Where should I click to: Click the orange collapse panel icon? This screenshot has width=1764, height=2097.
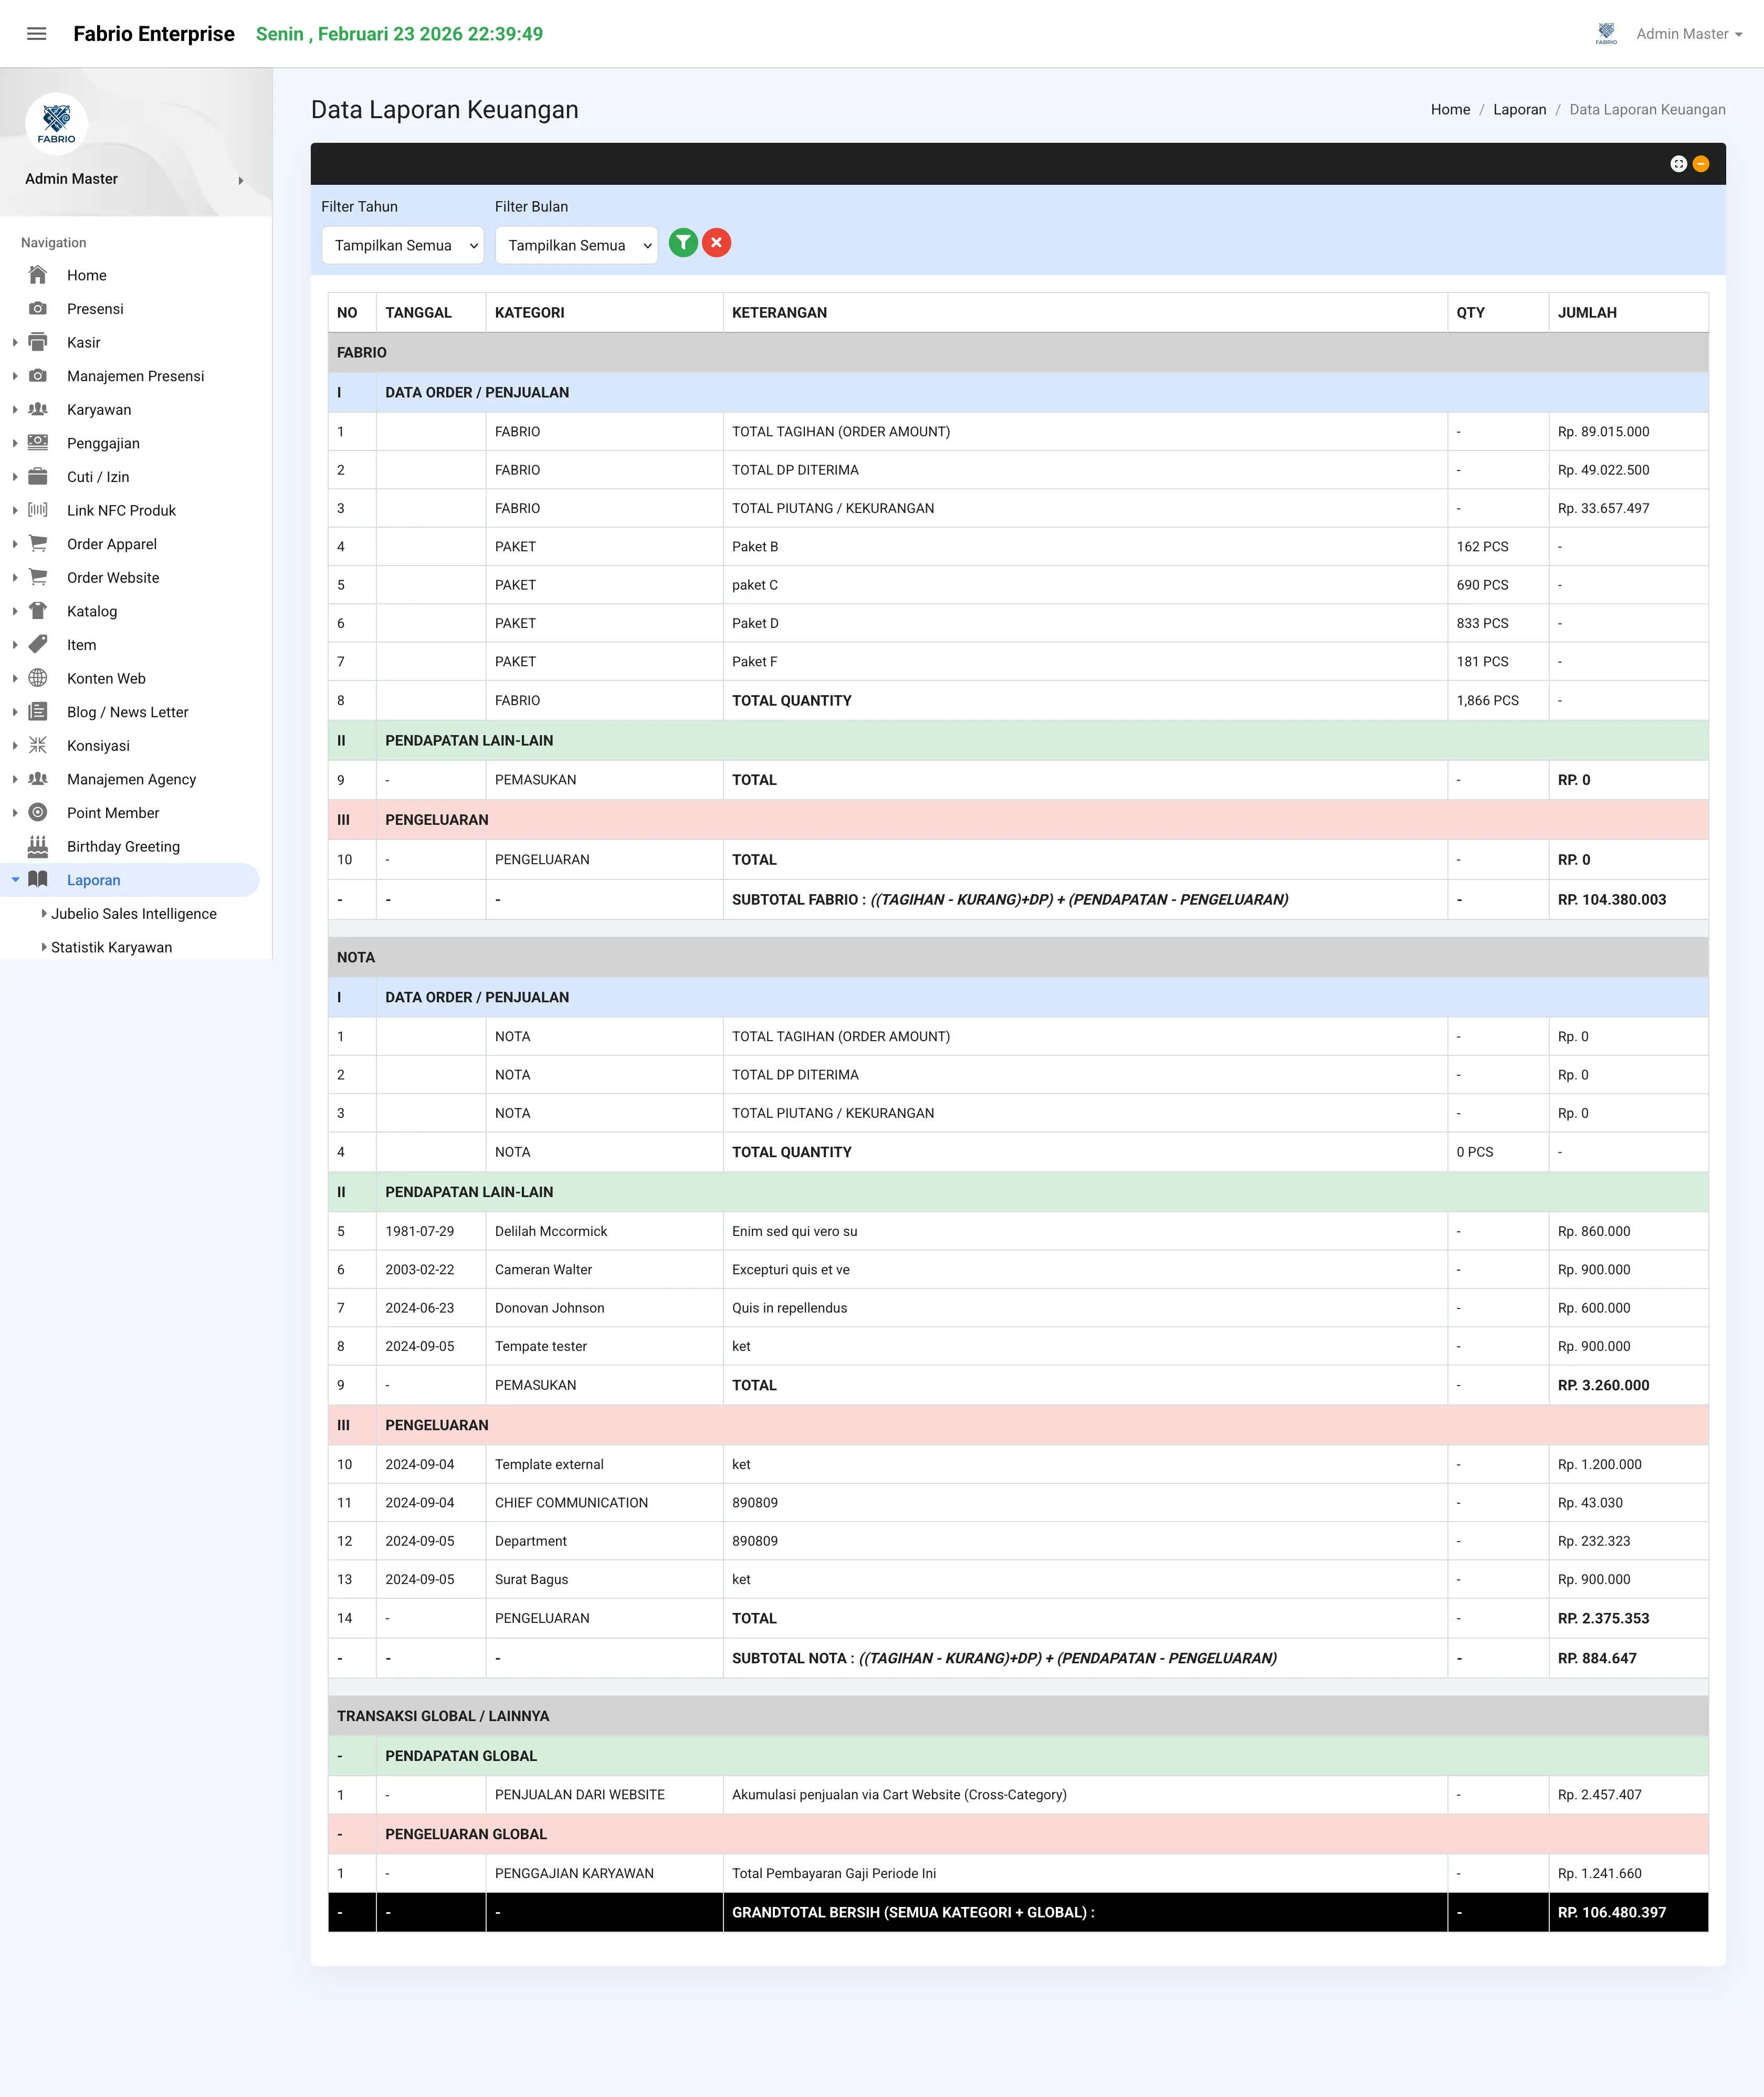[1700, 164]
